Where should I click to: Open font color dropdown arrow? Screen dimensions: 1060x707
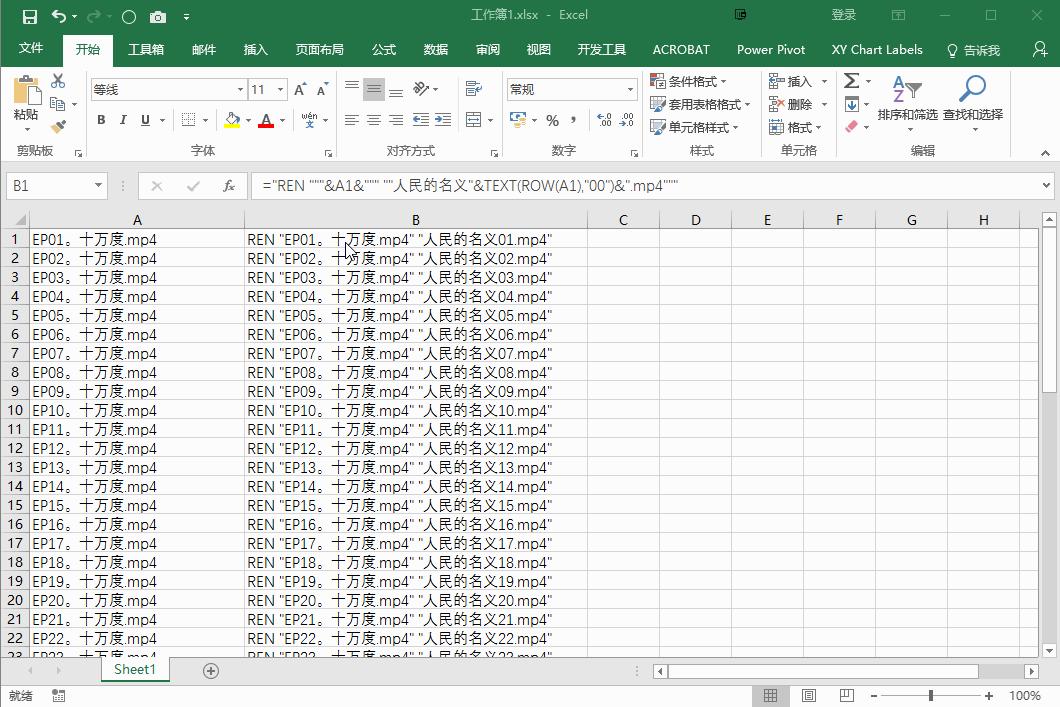point(283,120)
